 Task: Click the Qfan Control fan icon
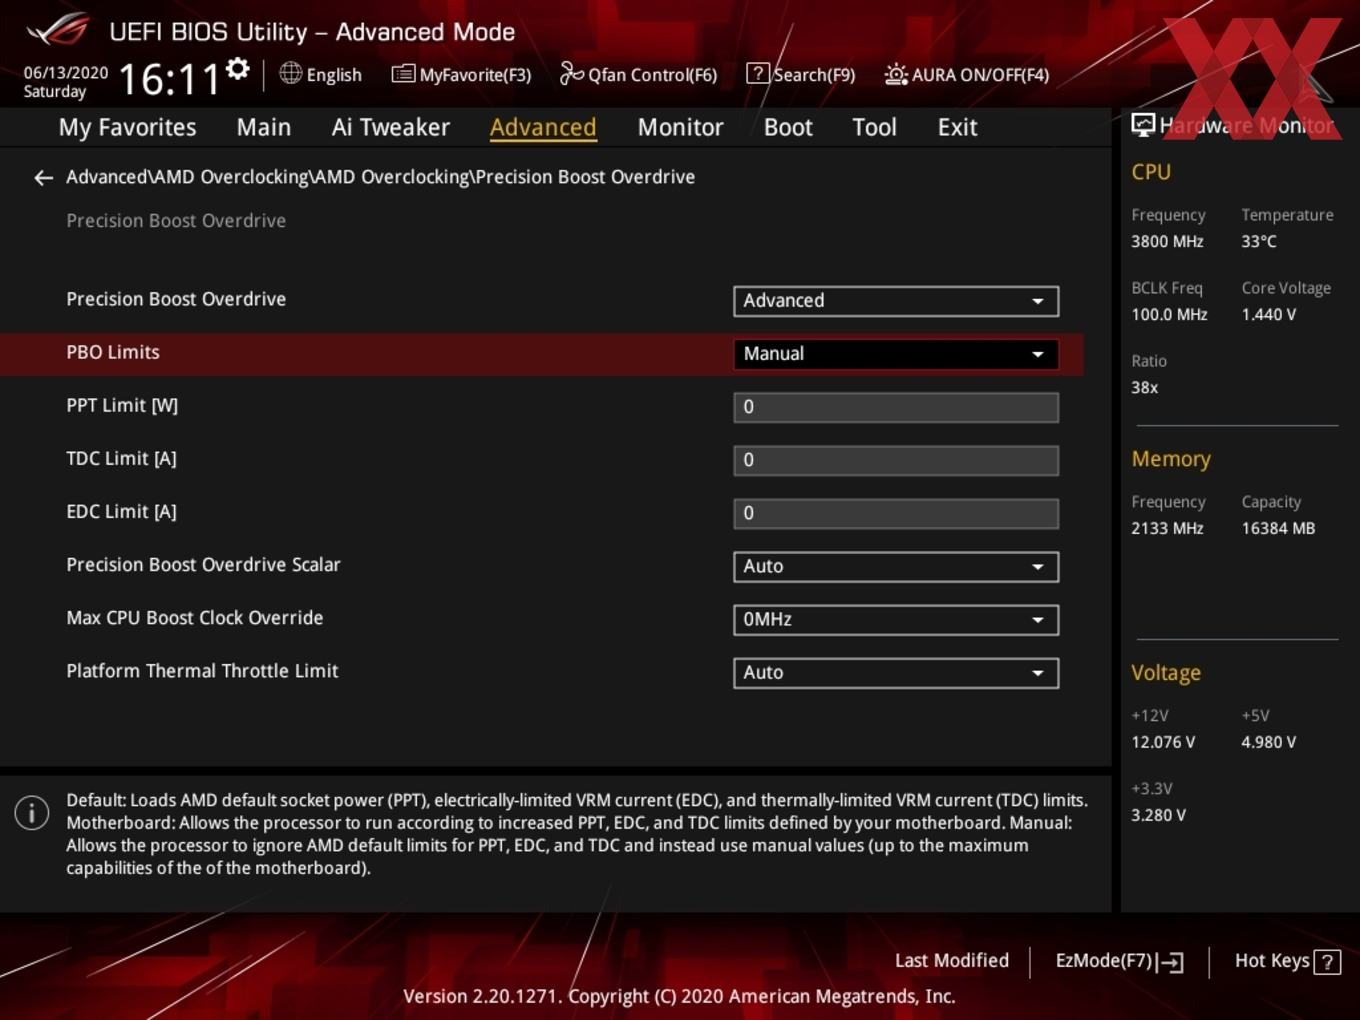571,73
